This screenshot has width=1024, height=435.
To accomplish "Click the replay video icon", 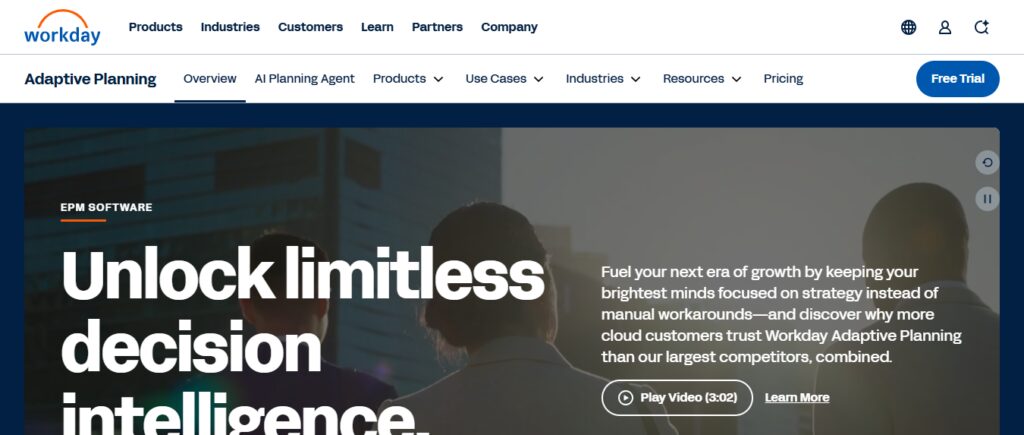I will pyautogui.click(x=987, y=163).
